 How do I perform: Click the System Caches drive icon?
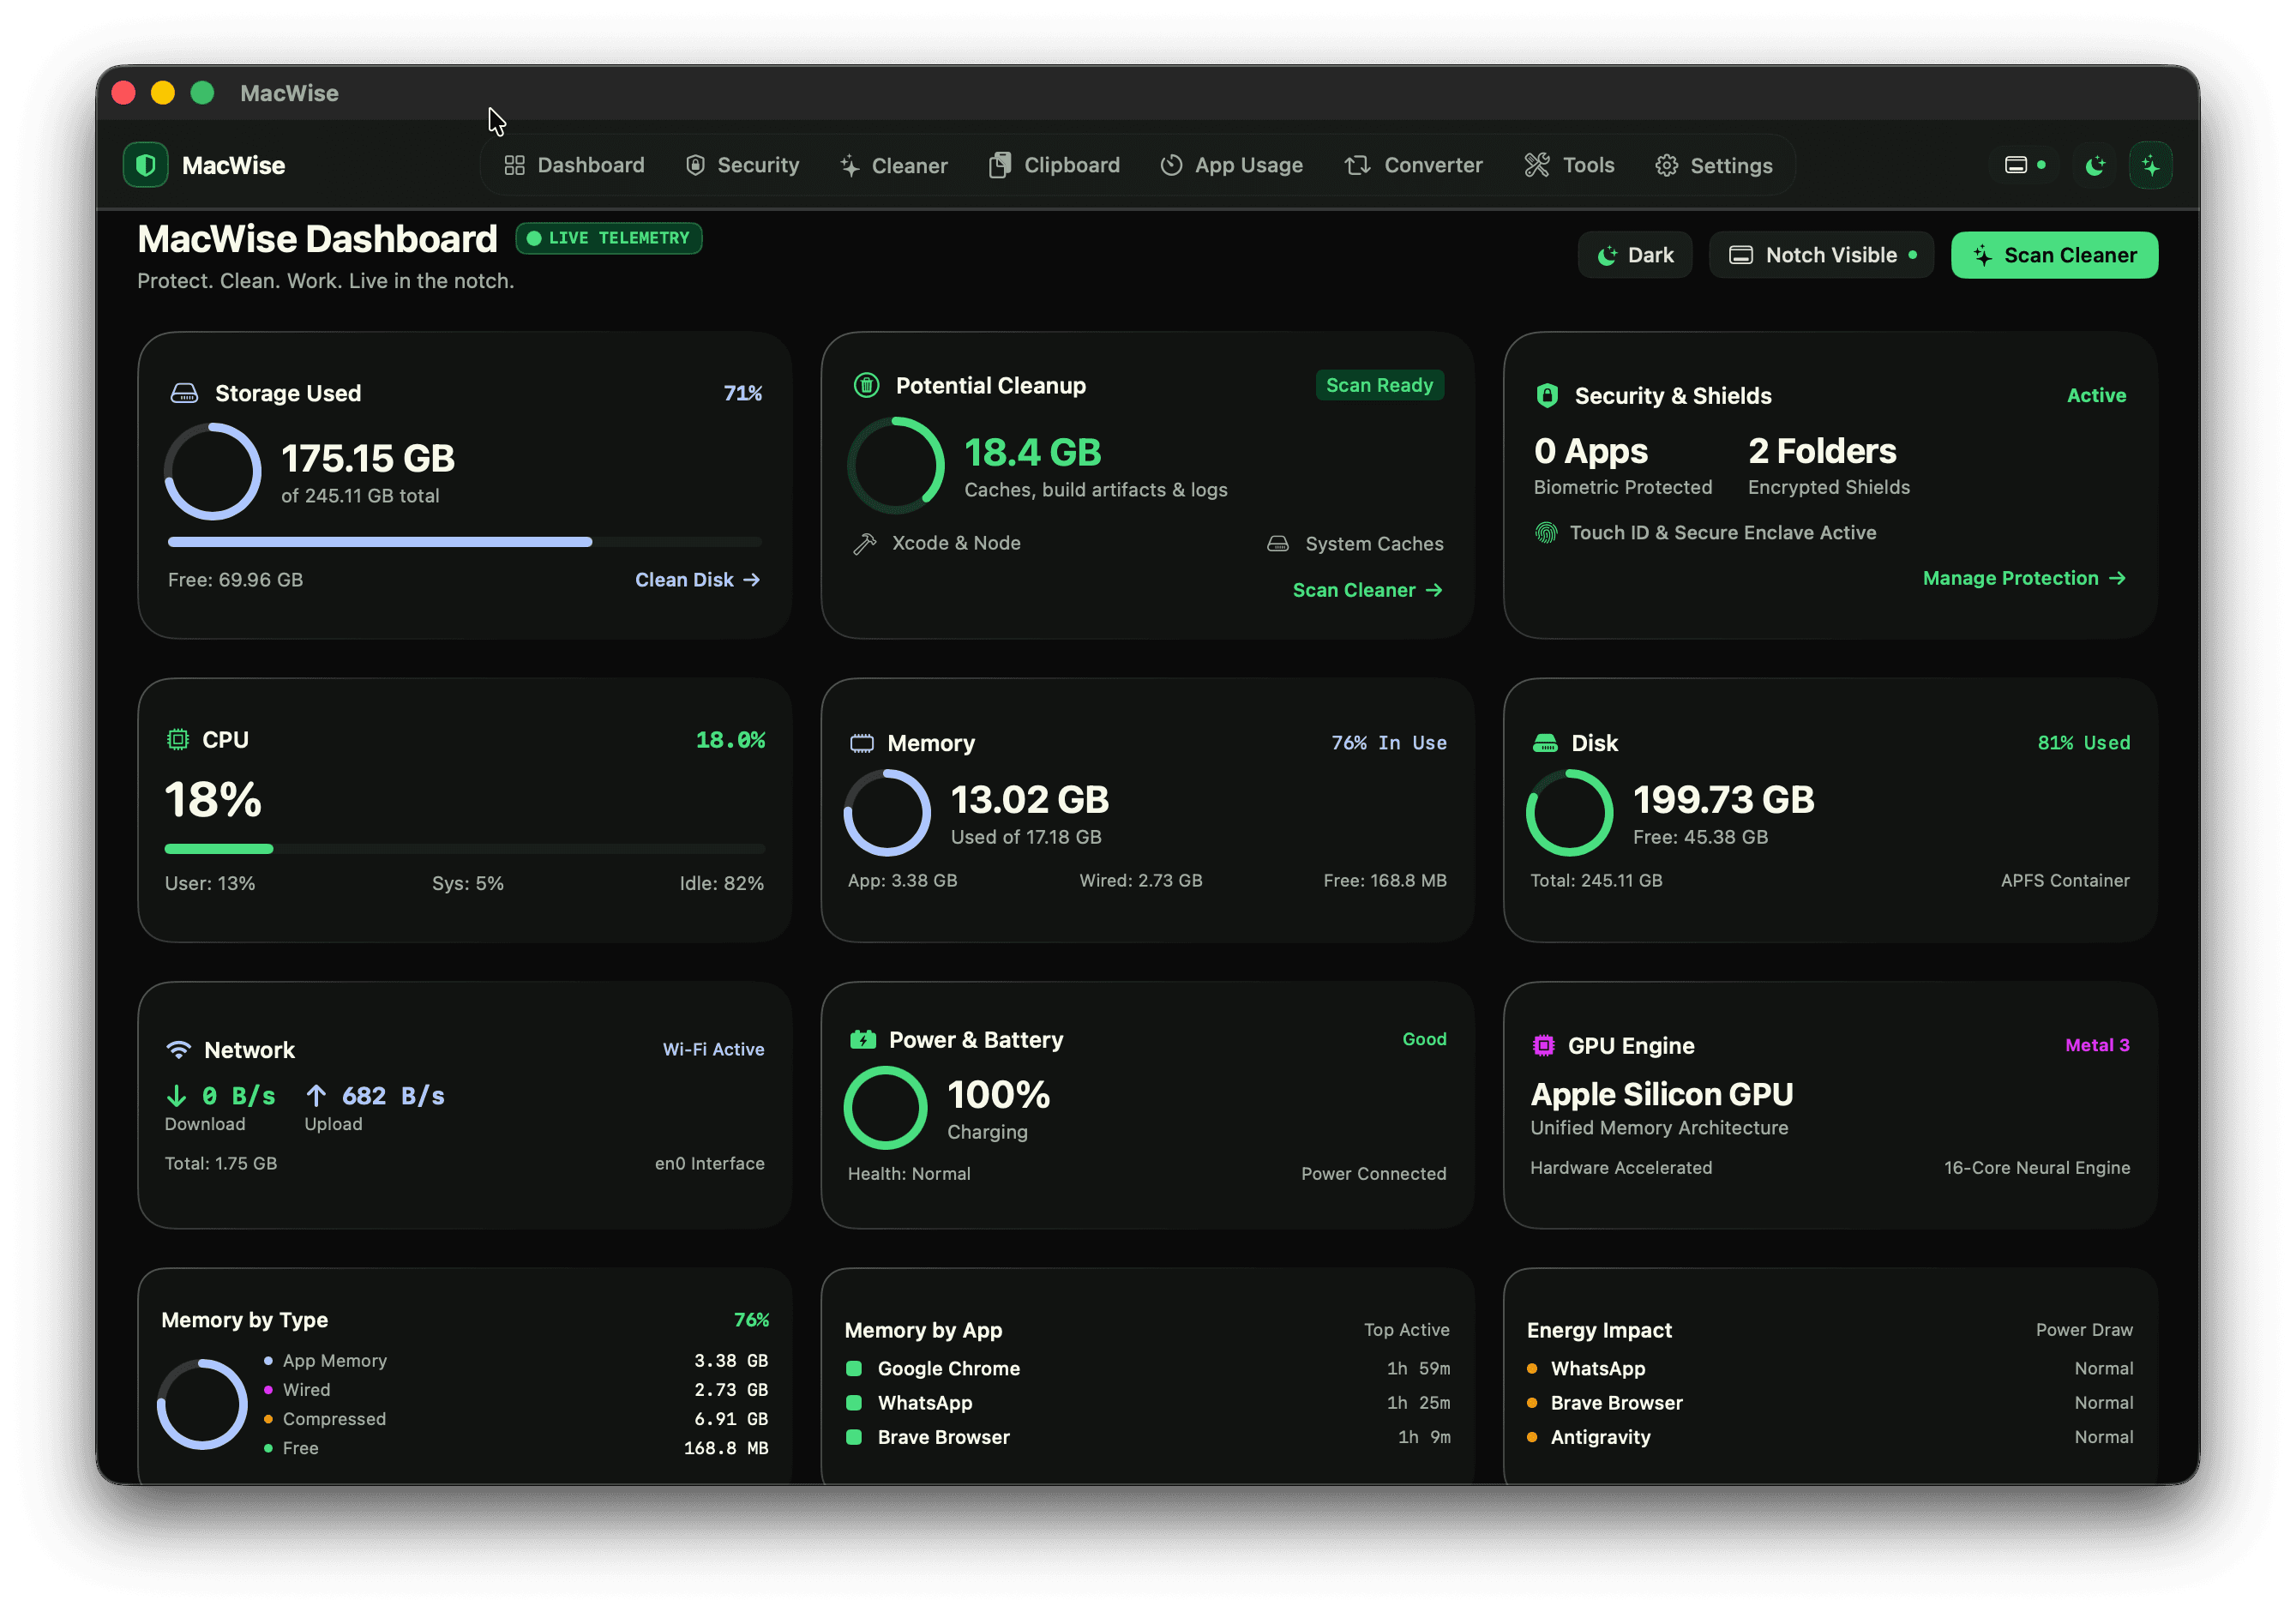pyautogui.click(x=1278, y=544)
